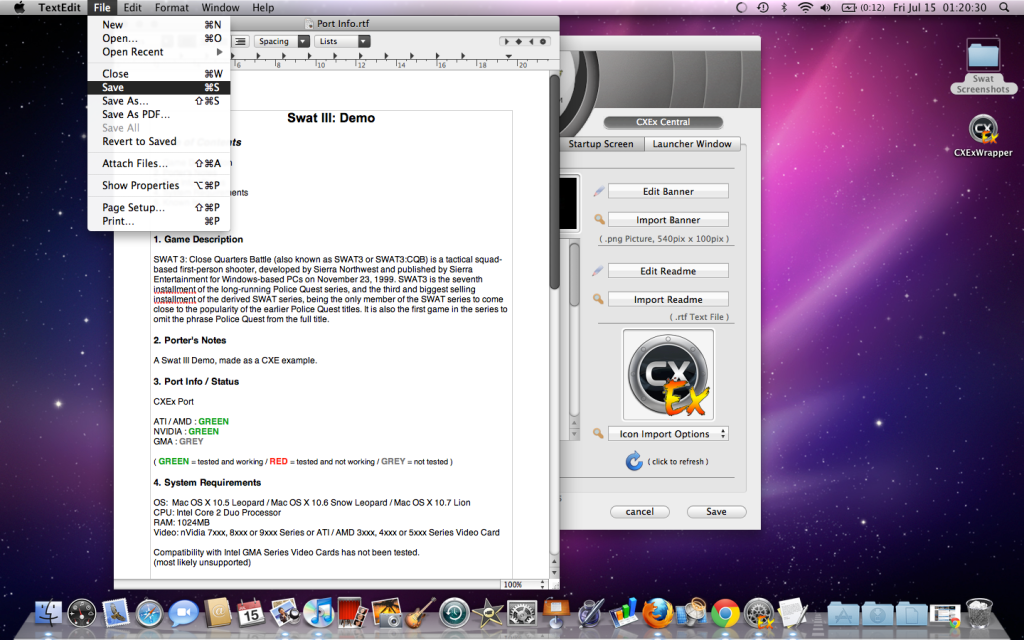Click Save button in CXEx window
1024x640 pixels.
716,512
